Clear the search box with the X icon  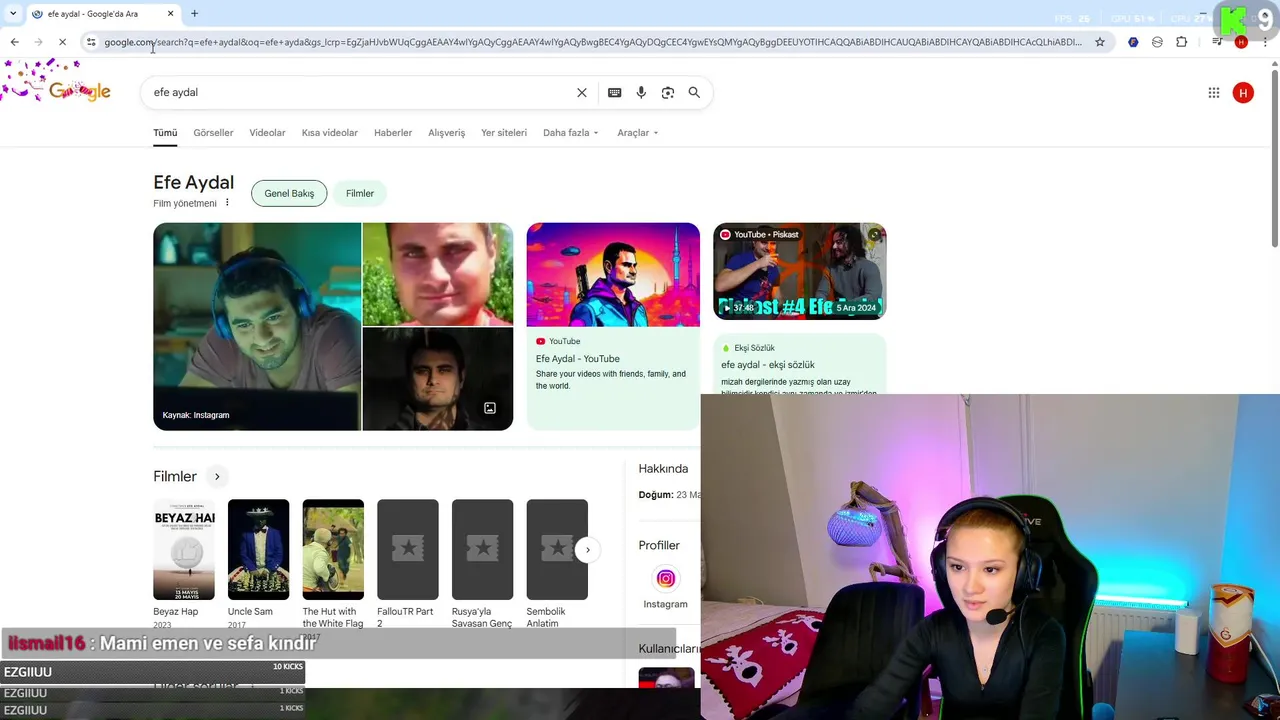pos(582,92)
